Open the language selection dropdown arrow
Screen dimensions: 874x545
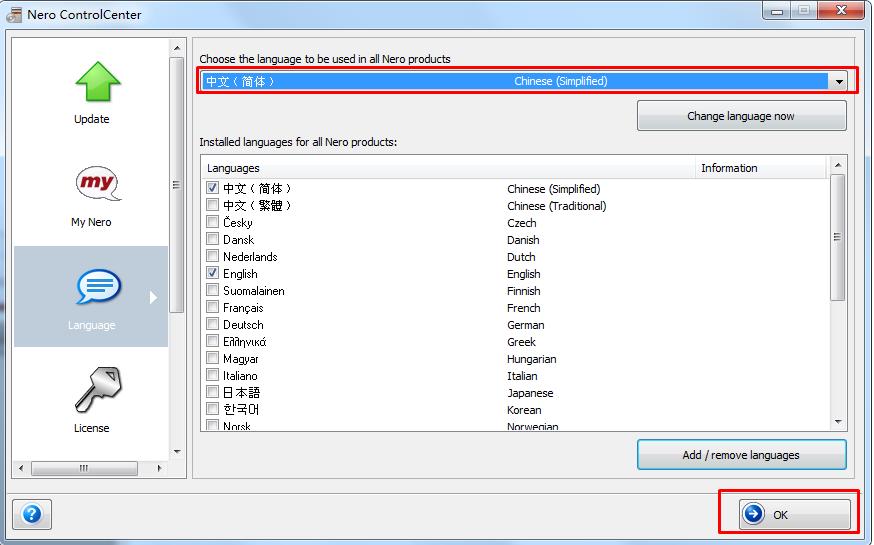838,81
